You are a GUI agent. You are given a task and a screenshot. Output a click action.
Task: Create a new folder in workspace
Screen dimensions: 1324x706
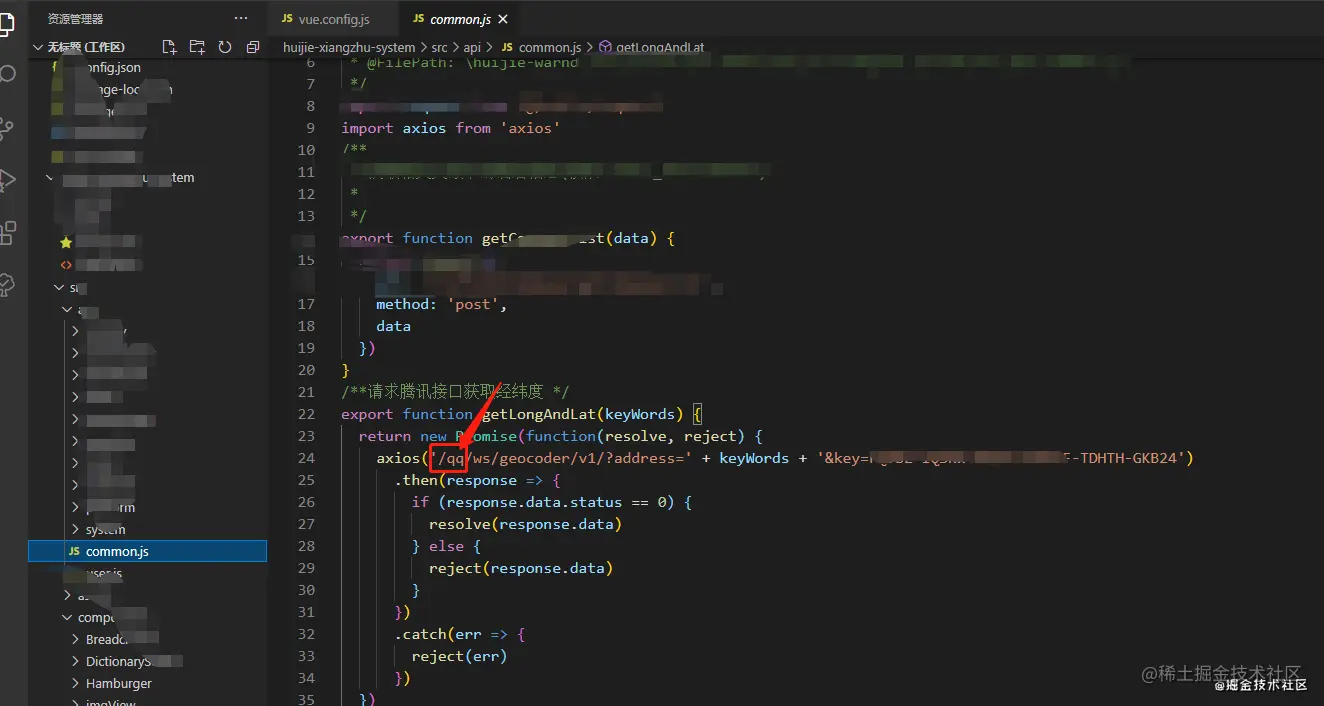coord(197,47)
